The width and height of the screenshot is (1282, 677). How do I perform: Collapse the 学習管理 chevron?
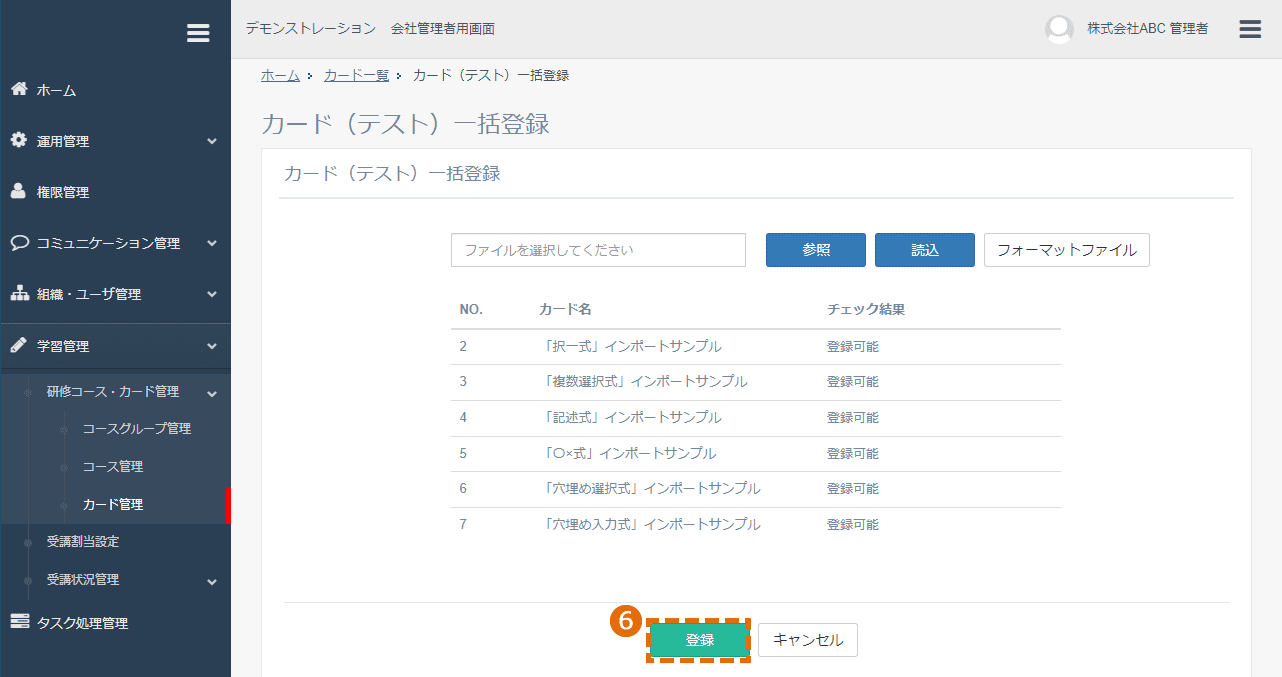coord(212,346)
